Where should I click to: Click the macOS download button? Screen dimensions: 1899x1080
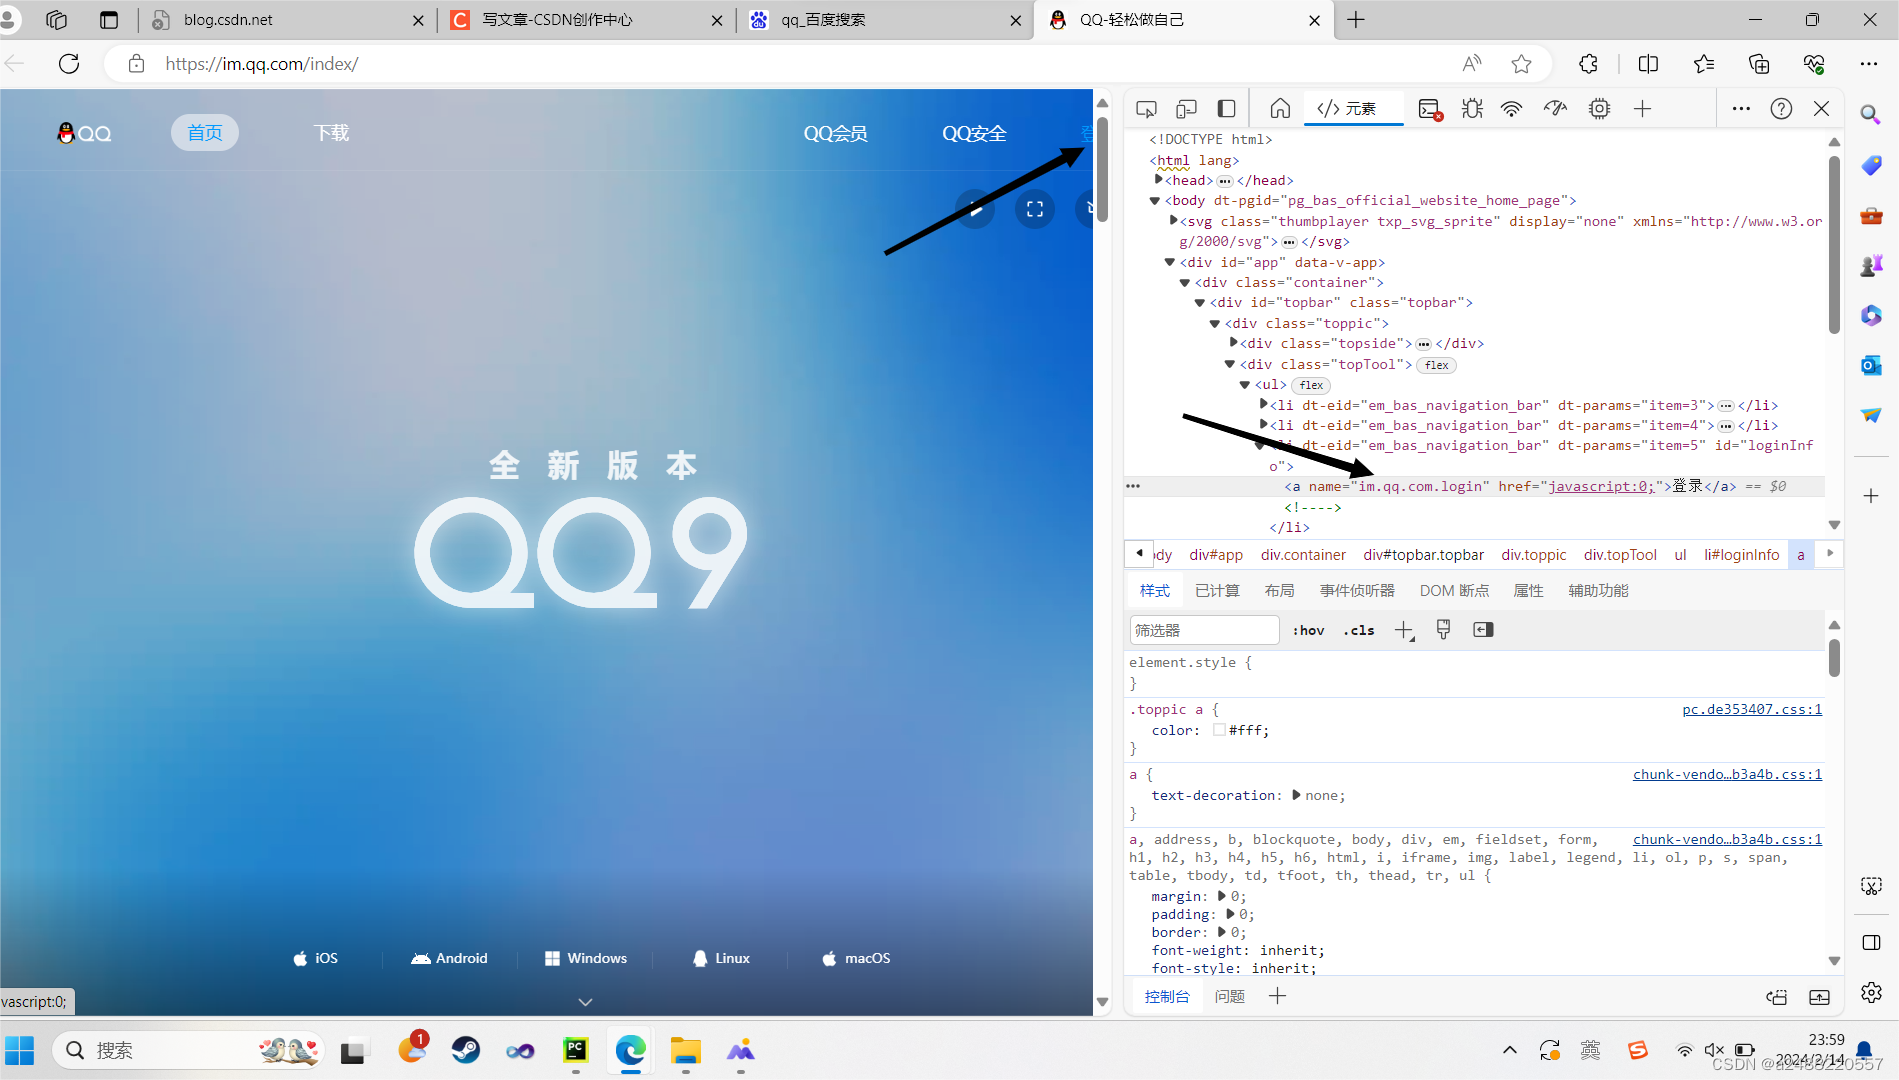[856, 958]
